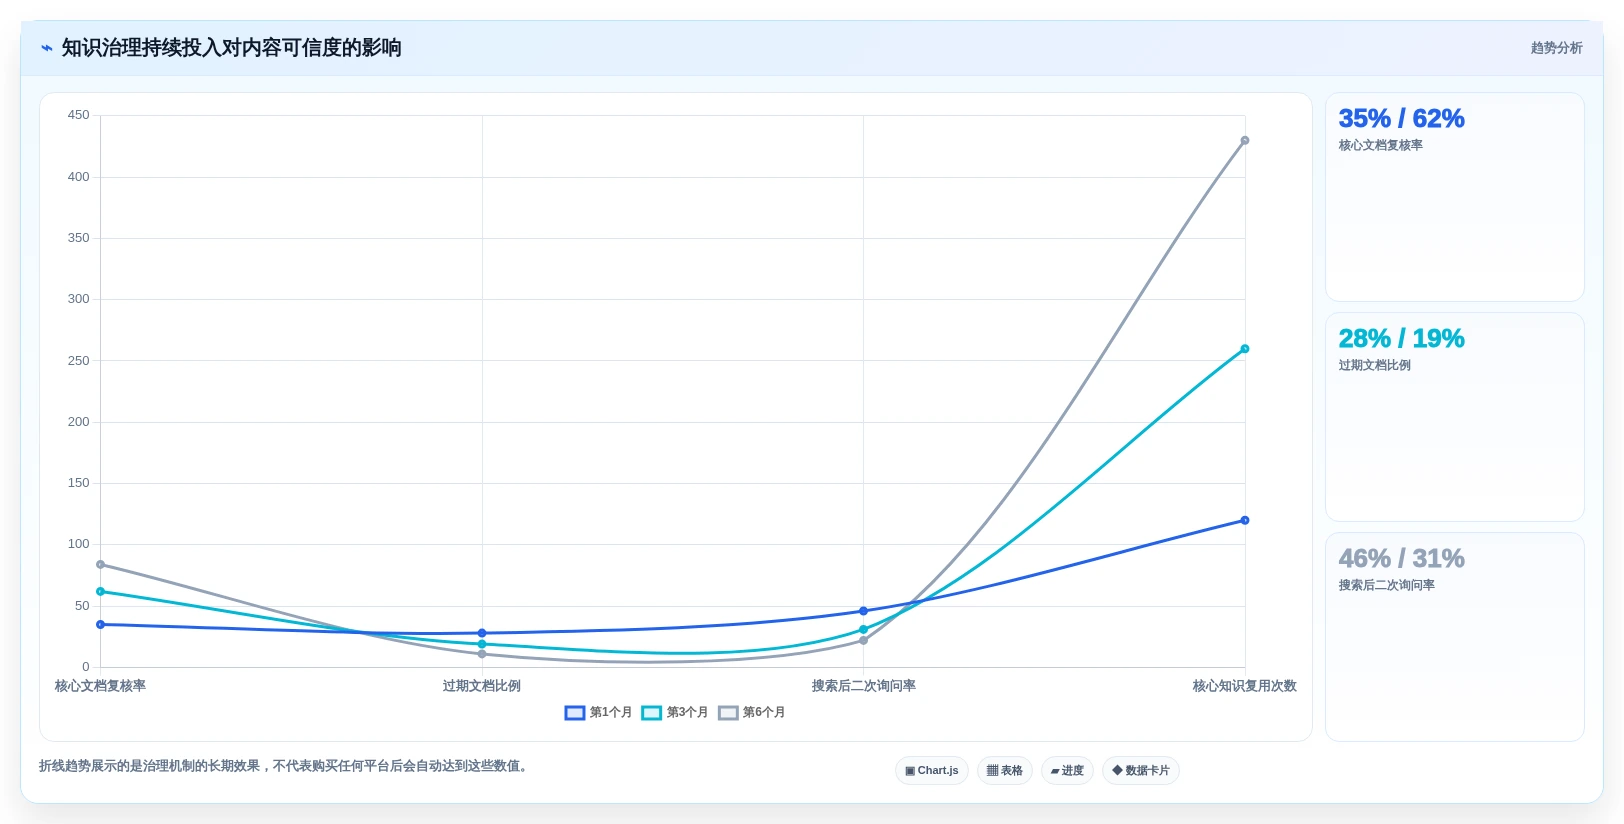Click the cyan 第3个月 legend color box

(x=651, y=713)
